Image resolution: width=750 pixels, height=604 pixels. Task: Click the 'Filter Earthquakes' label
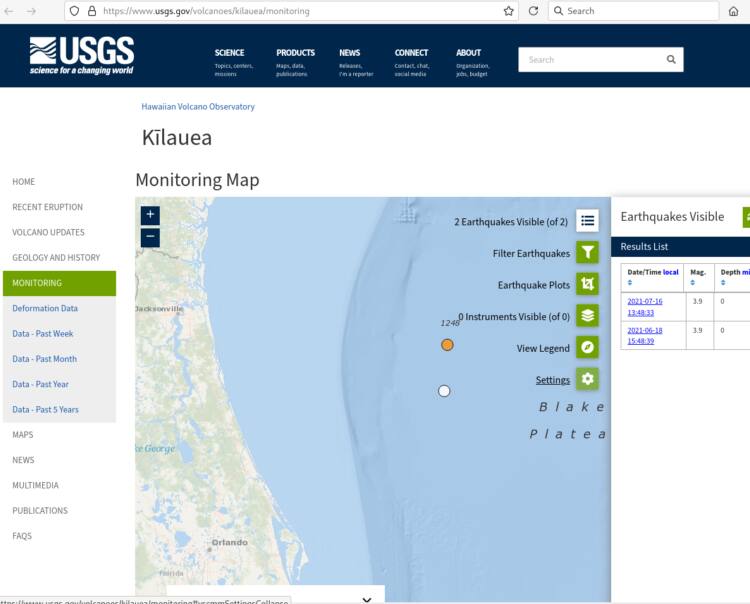coord(531,253)
